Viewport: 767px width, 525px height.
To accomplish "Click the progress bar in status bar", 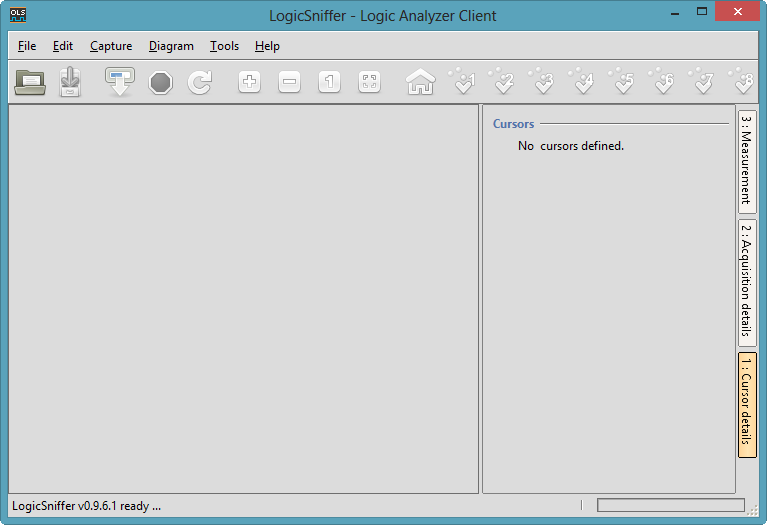I will [670, 506].
